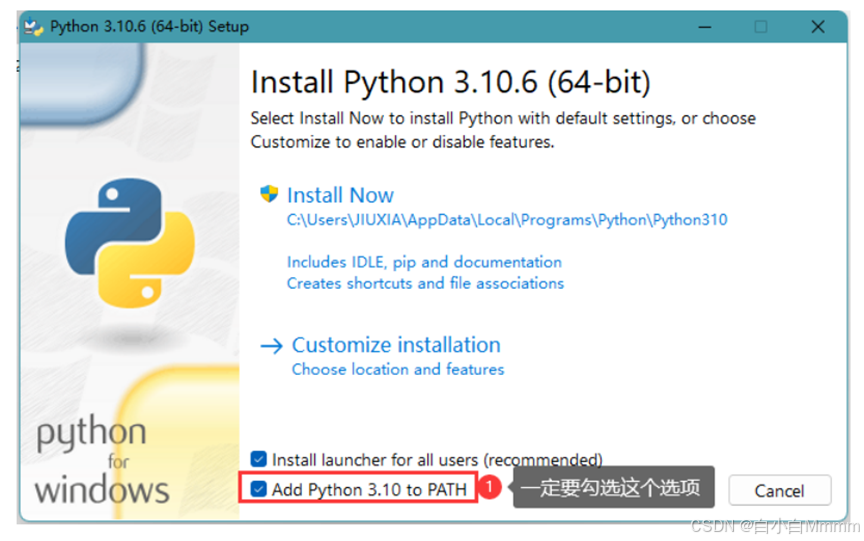Click the Python 3.10.6 Setup window title

149,26
